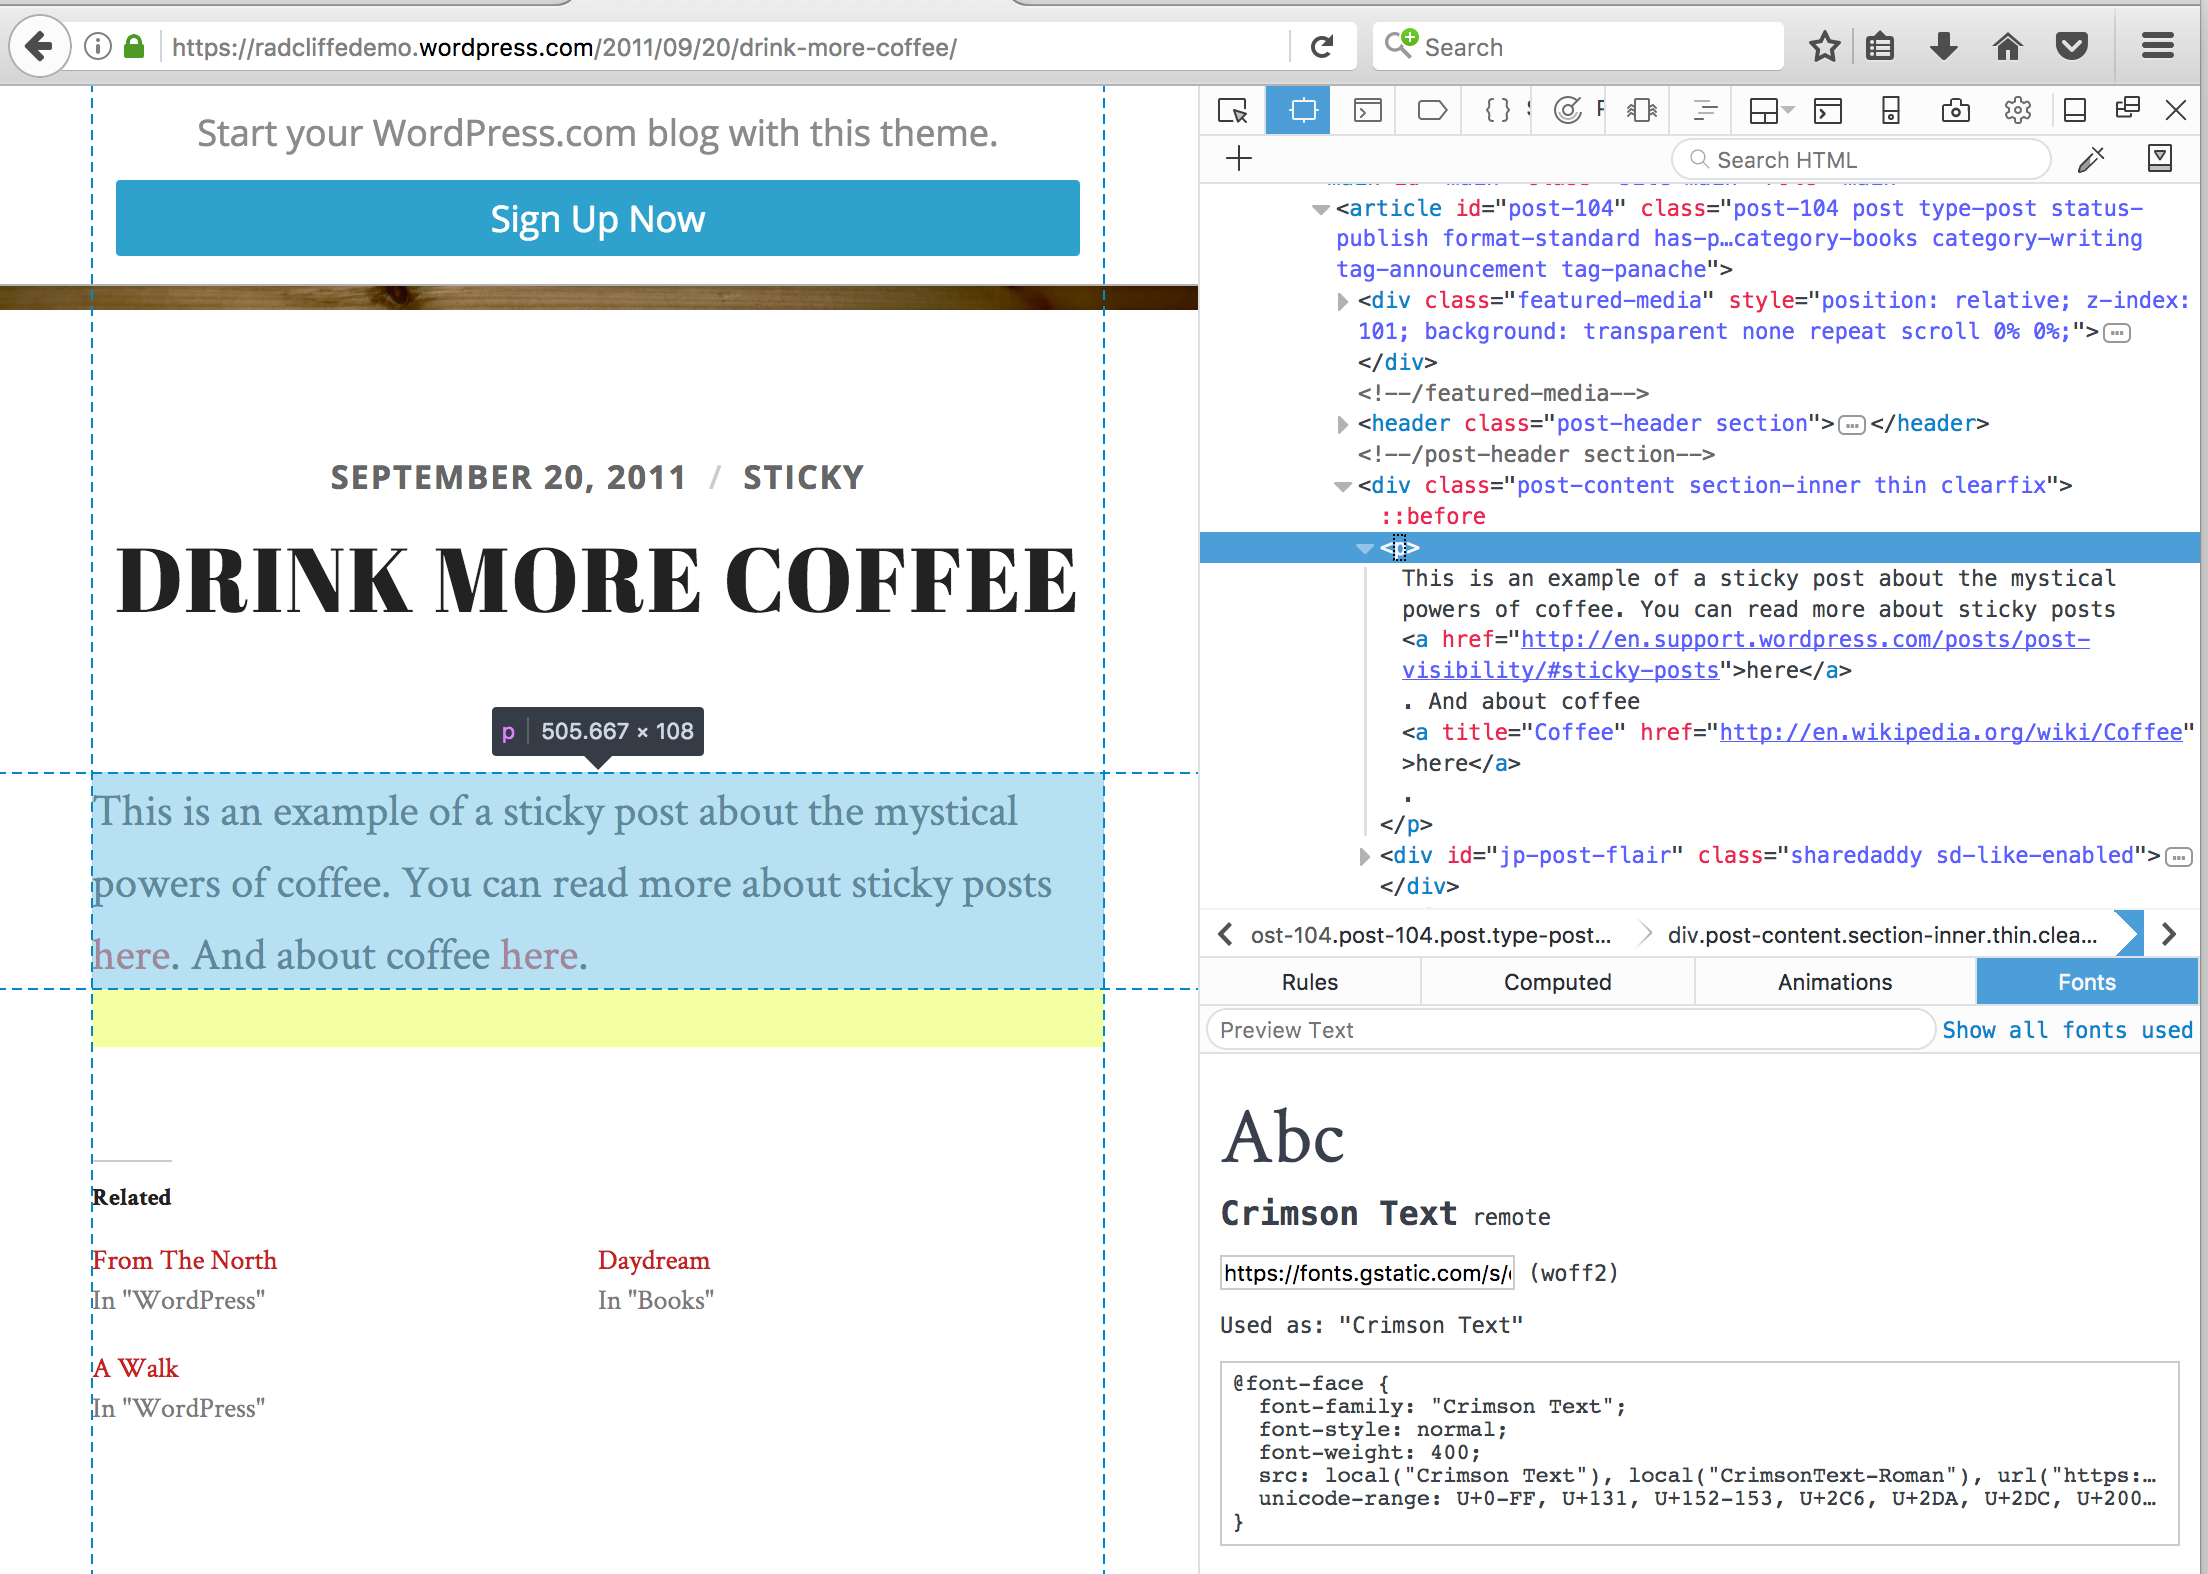The width and height of the screenshot is (2208, 1574).
Task: Open the Web Console panel
Action: (x=1367, y=110)
